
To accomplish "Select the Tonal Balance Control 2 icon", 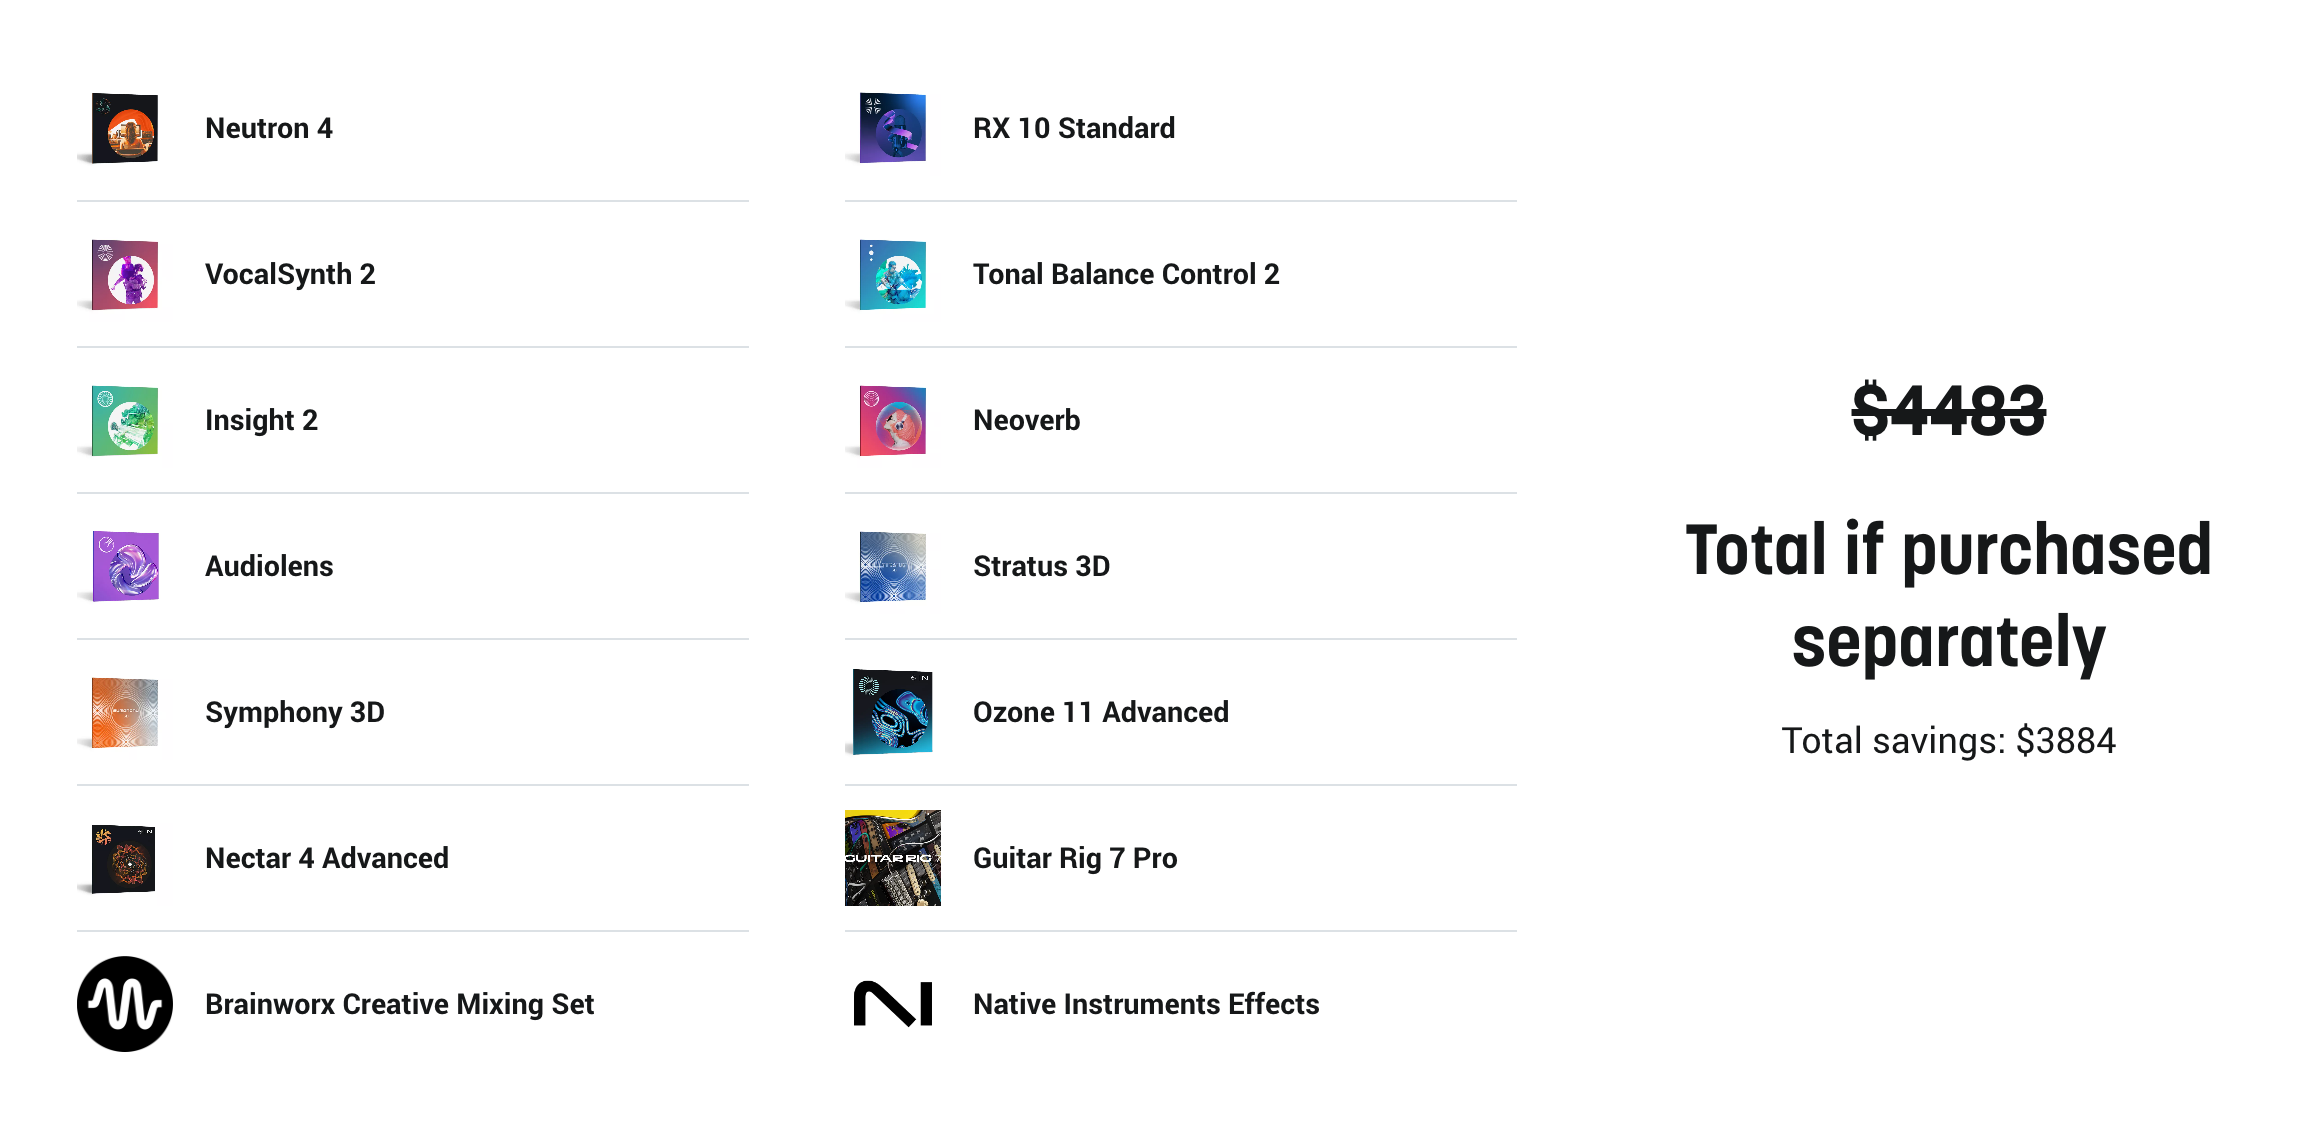I will [x=892, y=274].
